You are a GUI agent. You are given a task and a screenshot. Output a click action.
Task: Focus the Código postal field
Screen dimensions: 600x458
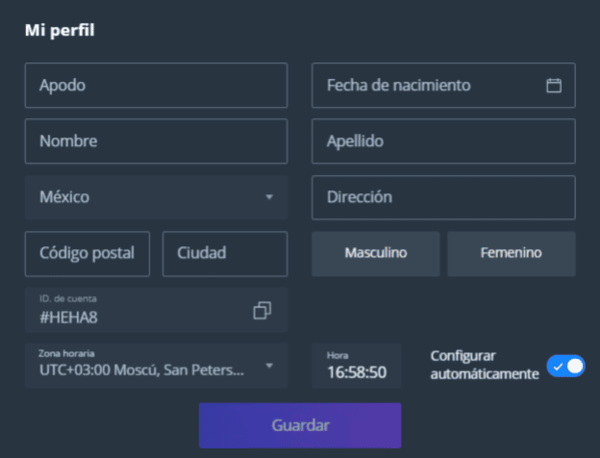(87, 253)
